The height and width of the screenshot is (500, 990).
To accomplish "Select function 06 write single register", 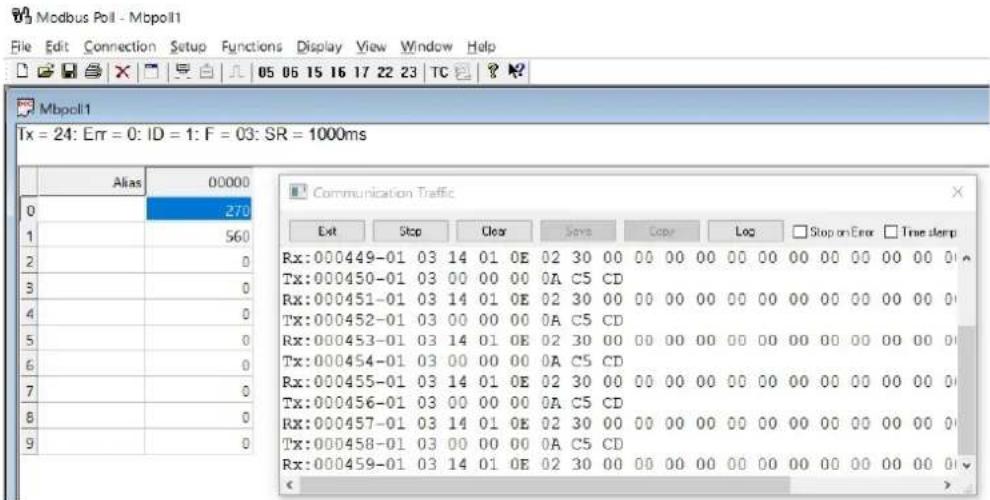I will tap(290, 73).
